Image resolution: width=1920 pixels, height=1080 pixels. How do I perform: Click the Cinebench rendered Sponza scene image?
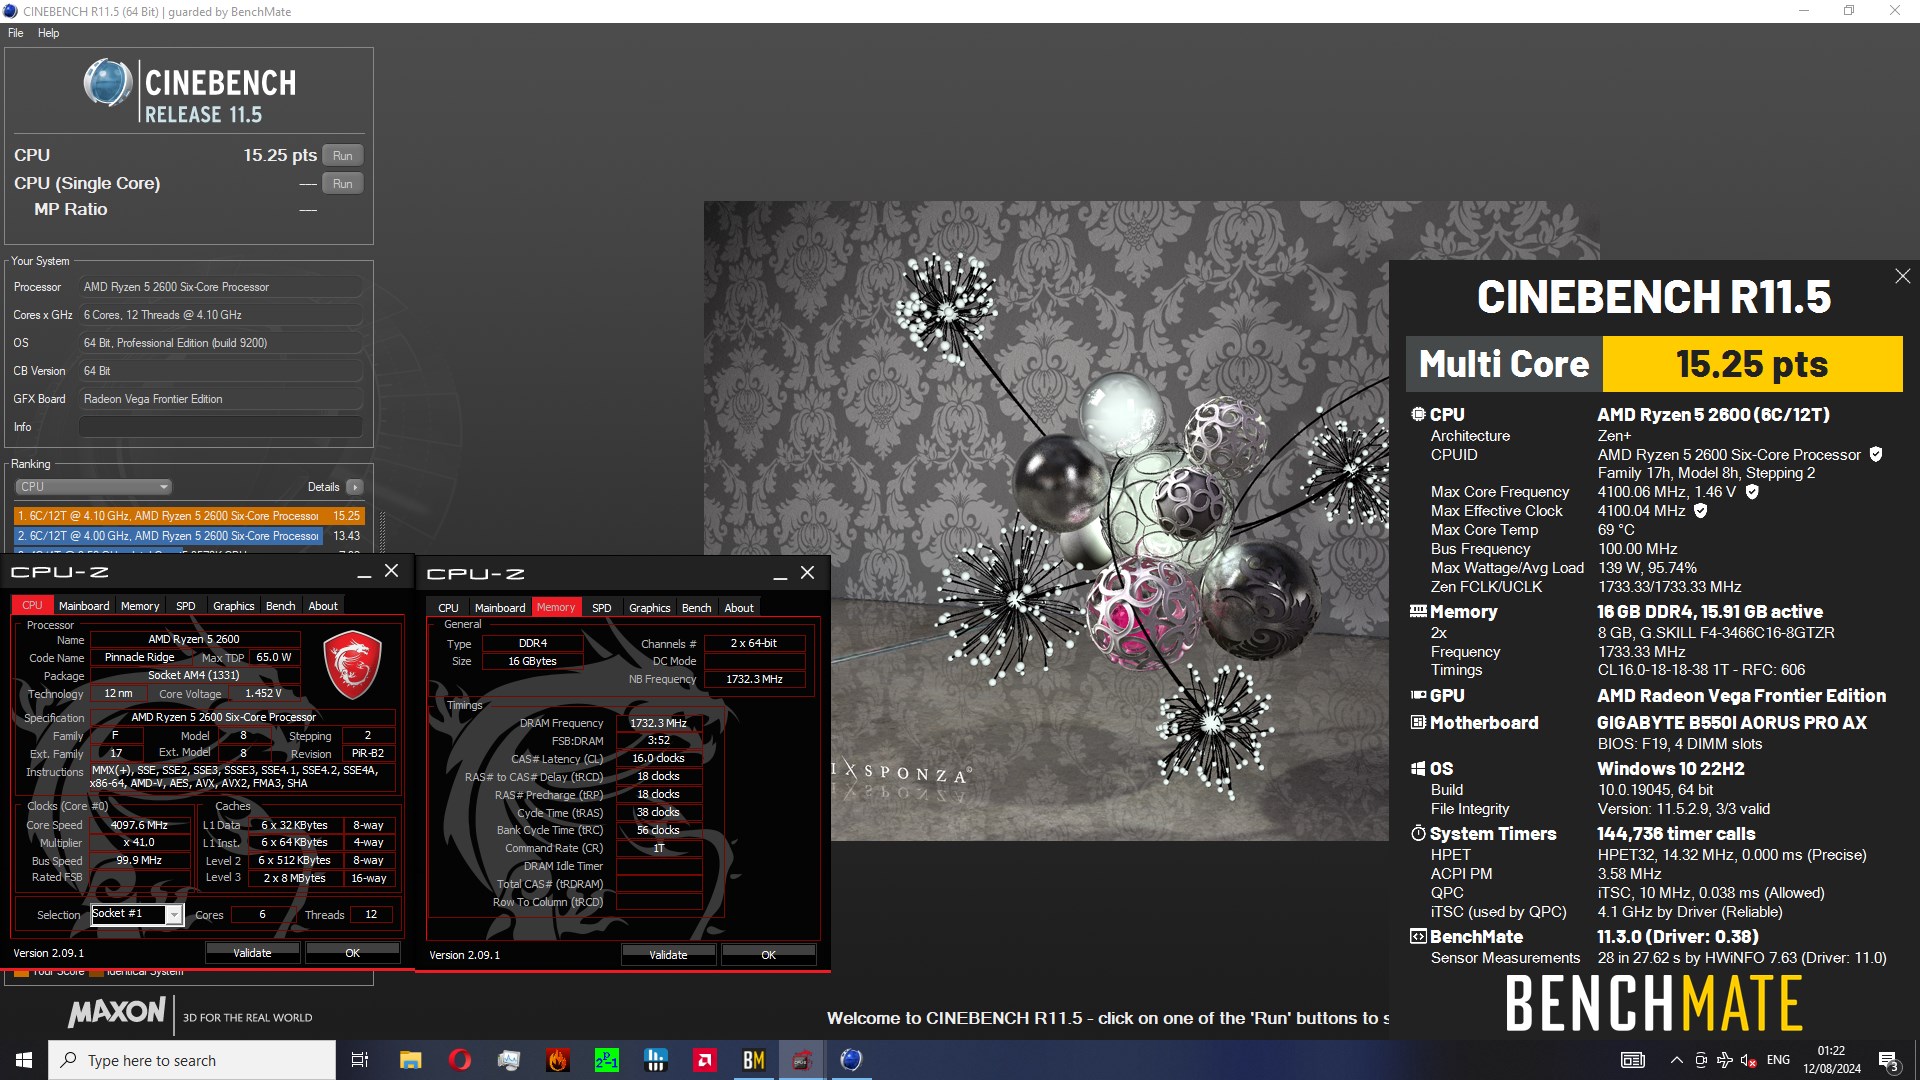[1046, 520]
